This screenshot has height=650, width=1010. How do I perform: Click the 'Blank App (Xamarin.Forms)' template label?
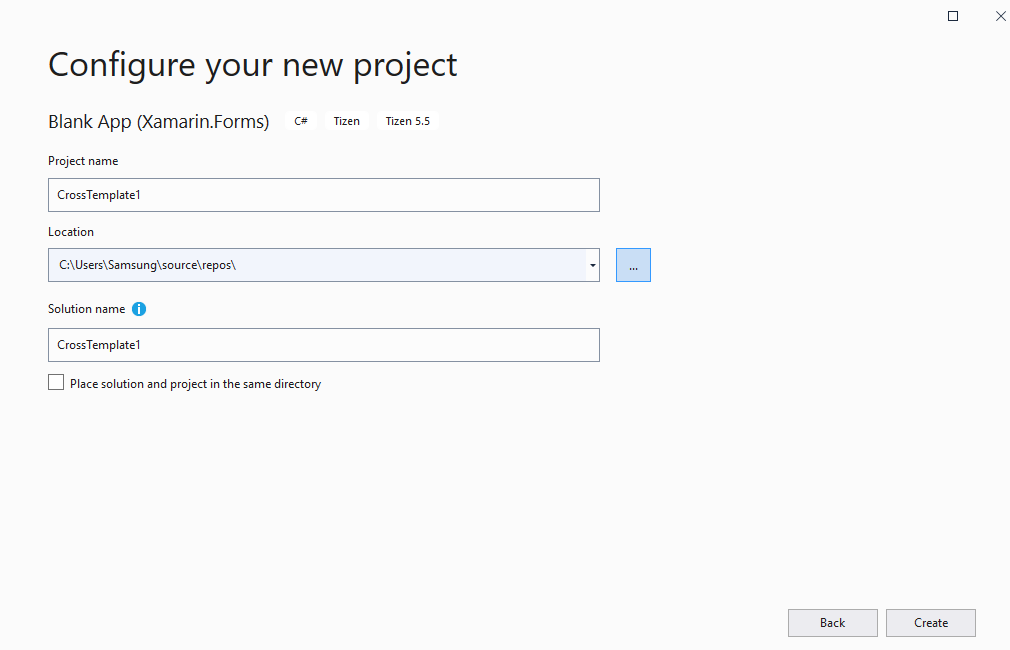point(157,120)
